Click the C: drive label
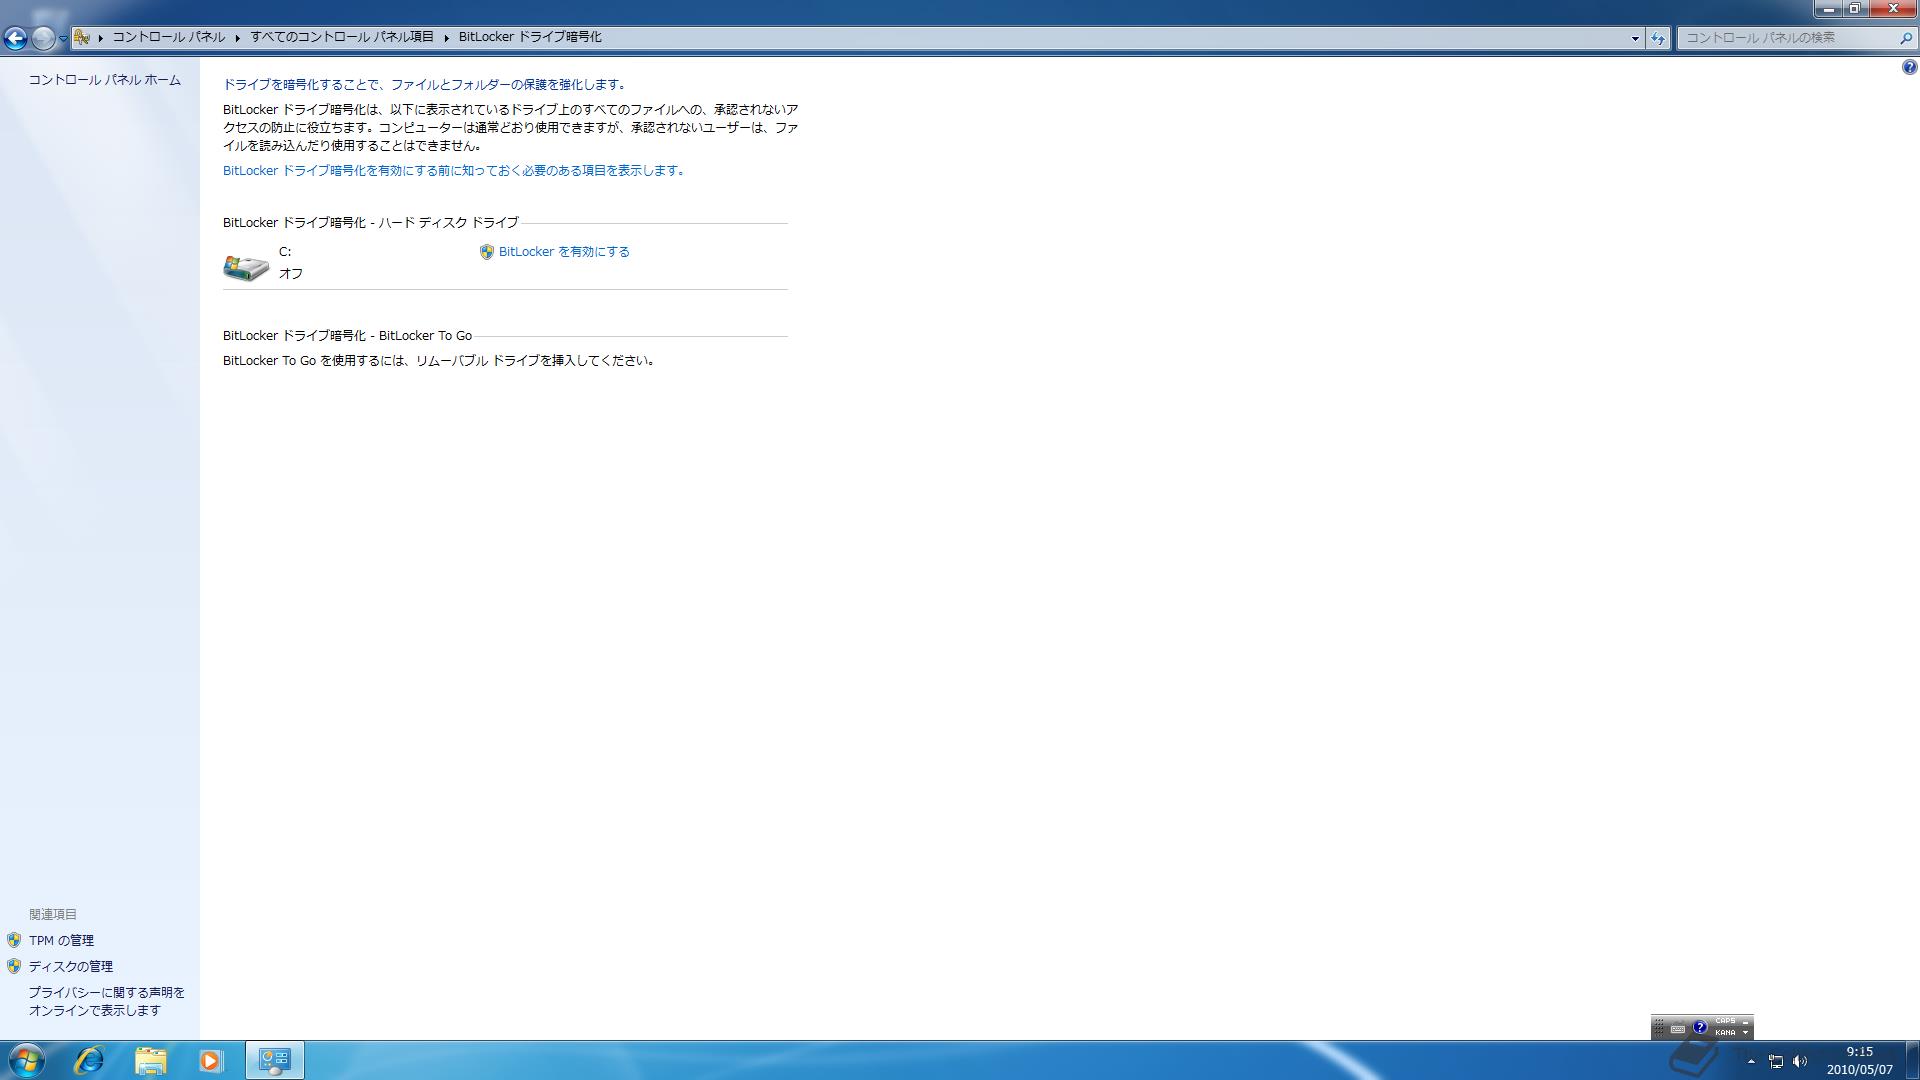This screenshot has height=1080, width=1920. click(285, 252)
